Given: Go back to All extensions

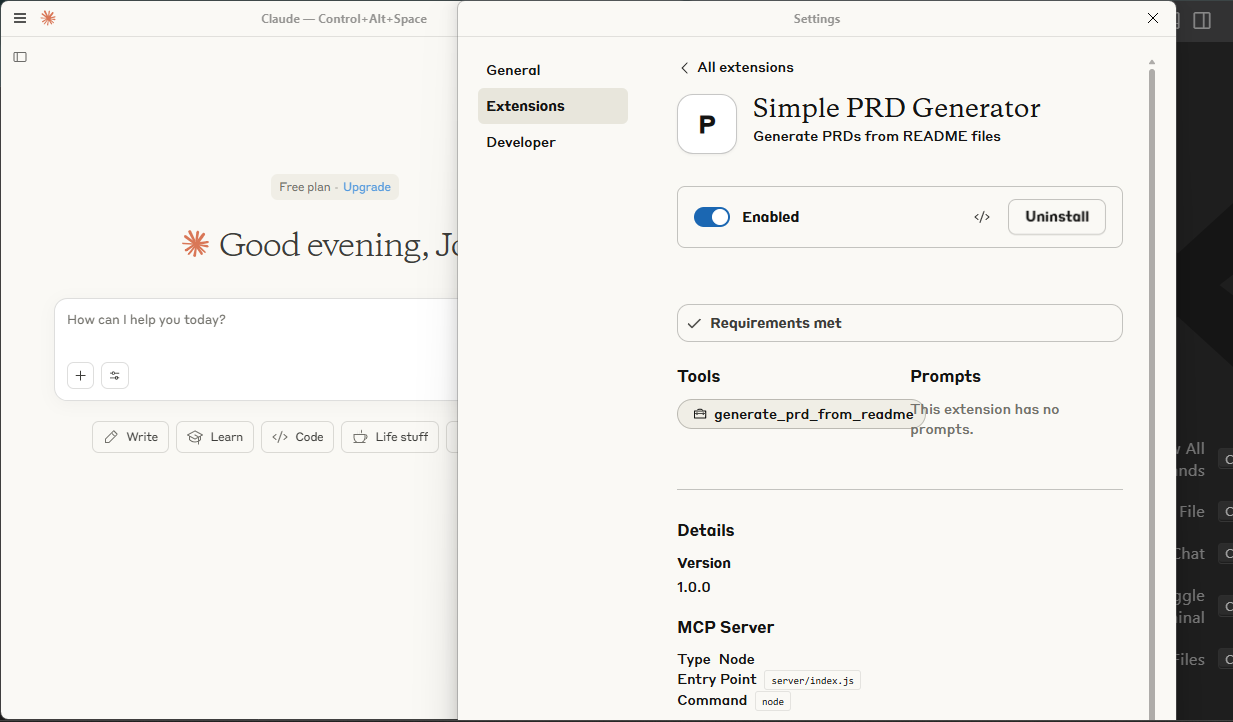Looking at the screenshot, I should (736, 67).
